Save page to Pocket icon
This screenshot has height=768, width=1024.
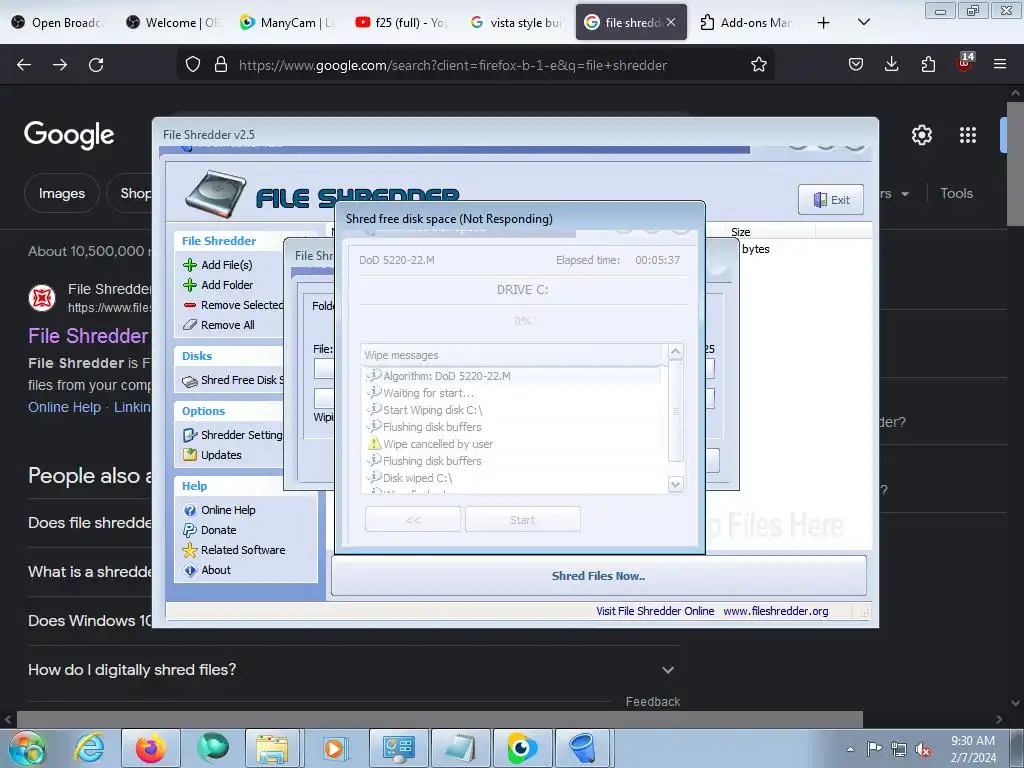(856, 65)
